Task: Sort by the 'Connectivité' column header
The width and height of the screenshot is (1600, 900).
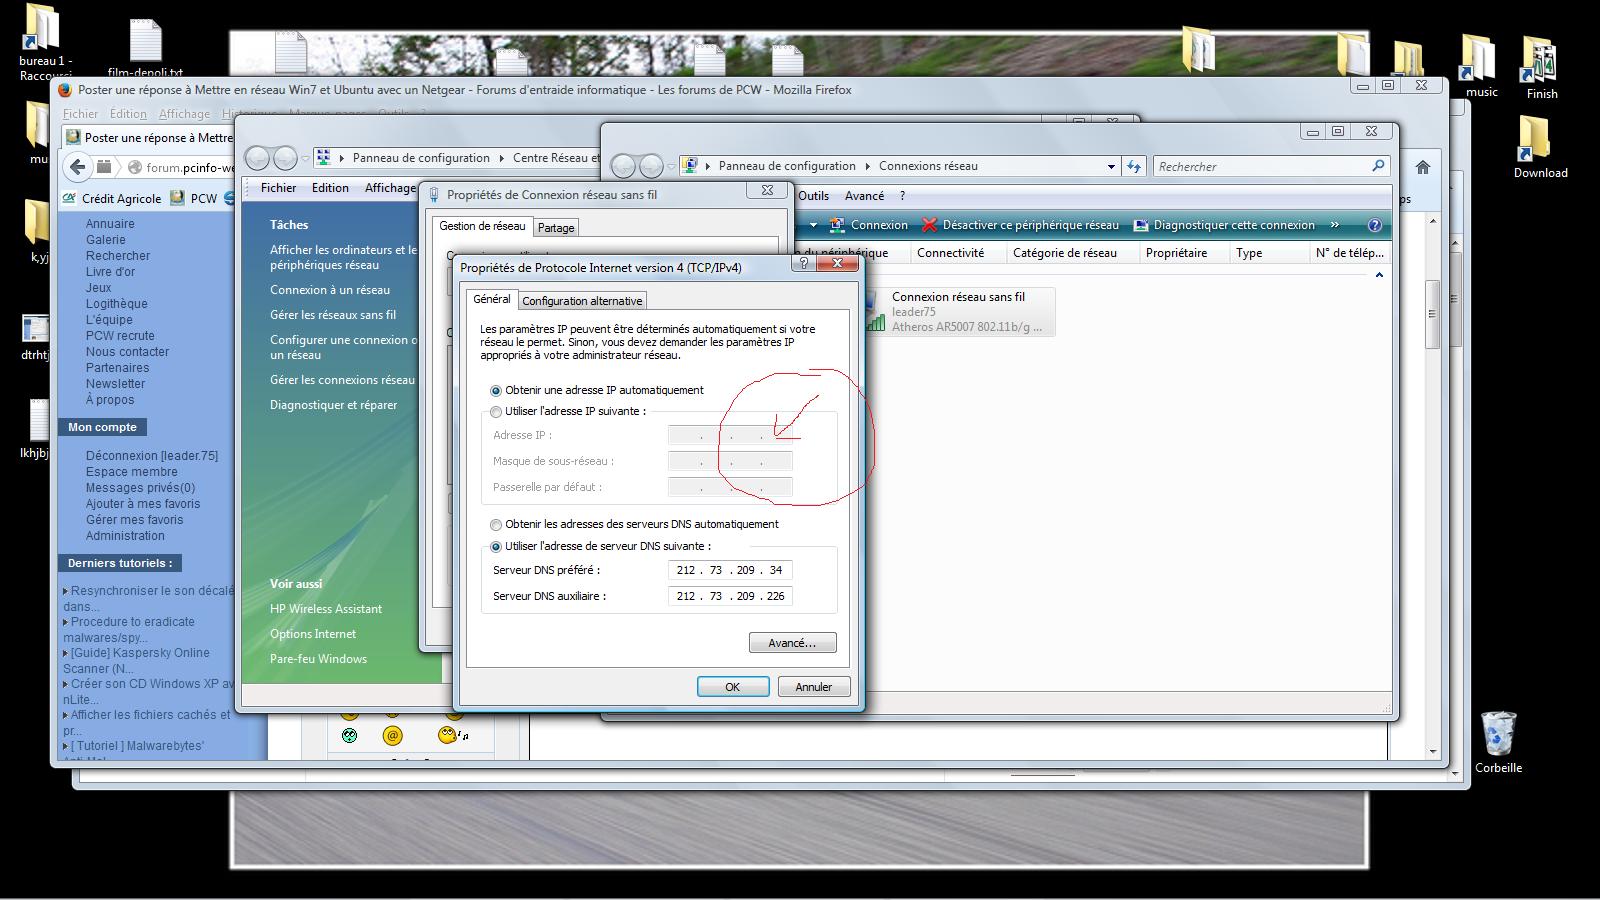Action: click(951, 253)
